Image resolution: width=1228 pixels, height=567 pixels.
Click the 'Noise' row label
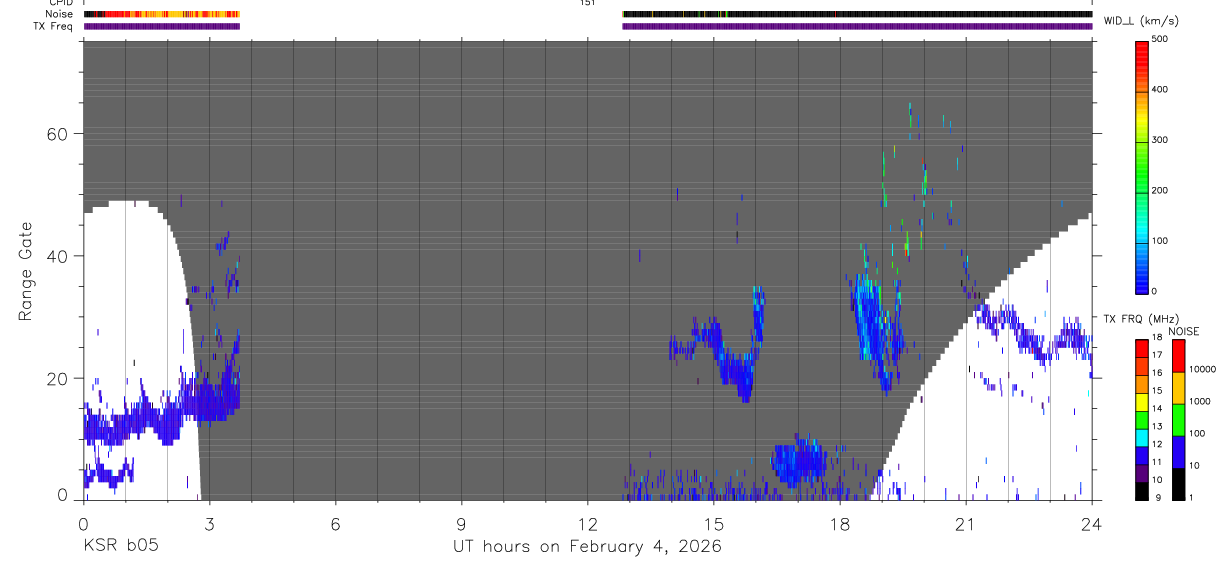tap(61, 14)
